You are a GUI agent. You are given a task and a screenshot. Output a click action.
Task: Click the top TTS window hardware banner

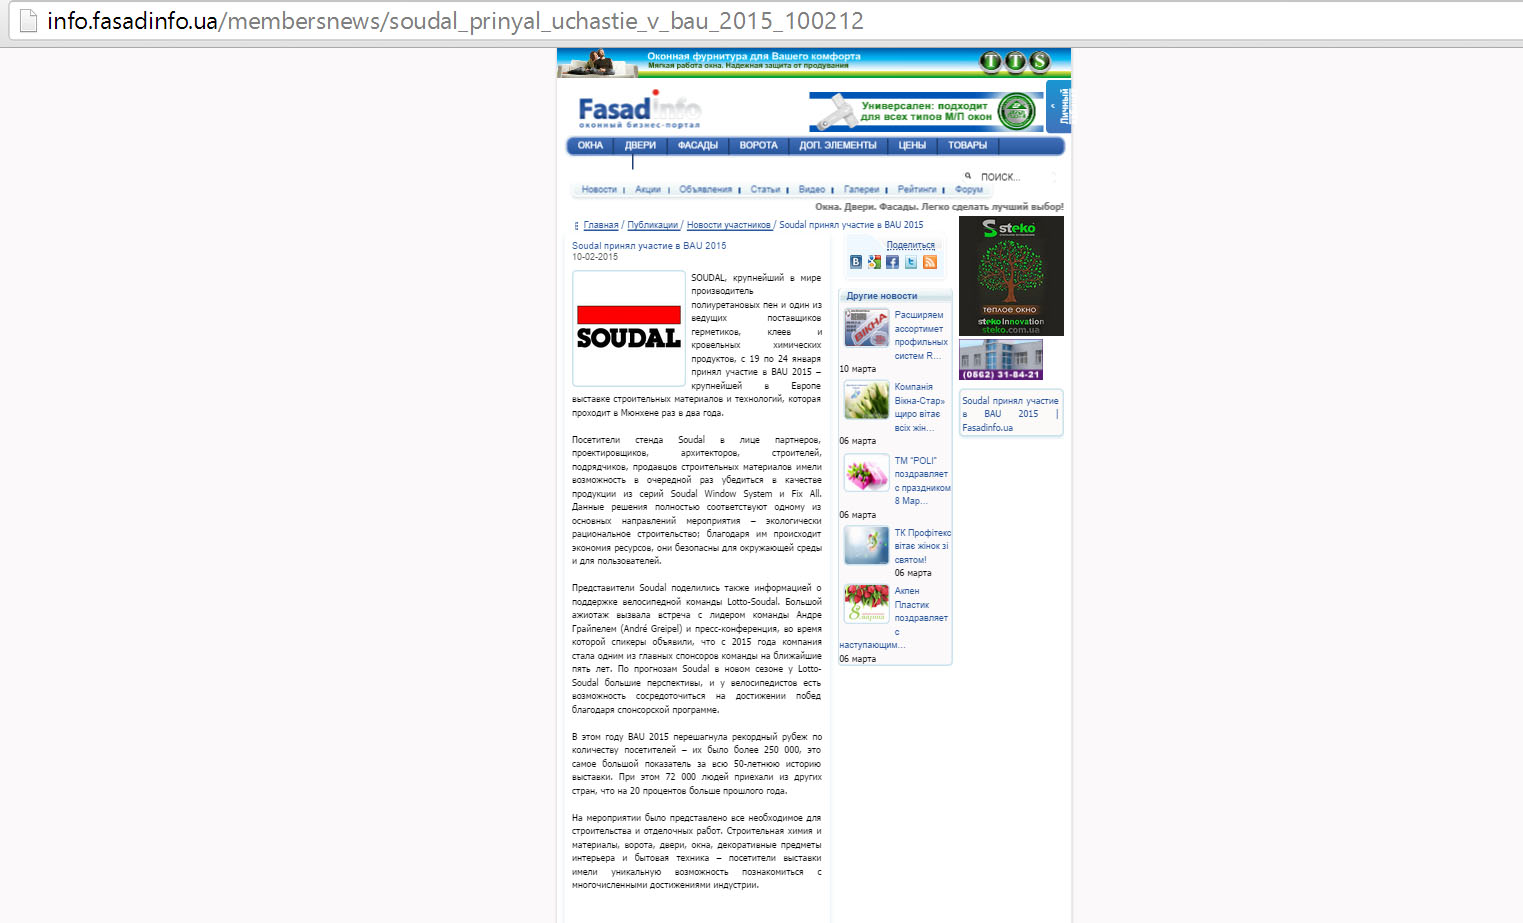814,63
